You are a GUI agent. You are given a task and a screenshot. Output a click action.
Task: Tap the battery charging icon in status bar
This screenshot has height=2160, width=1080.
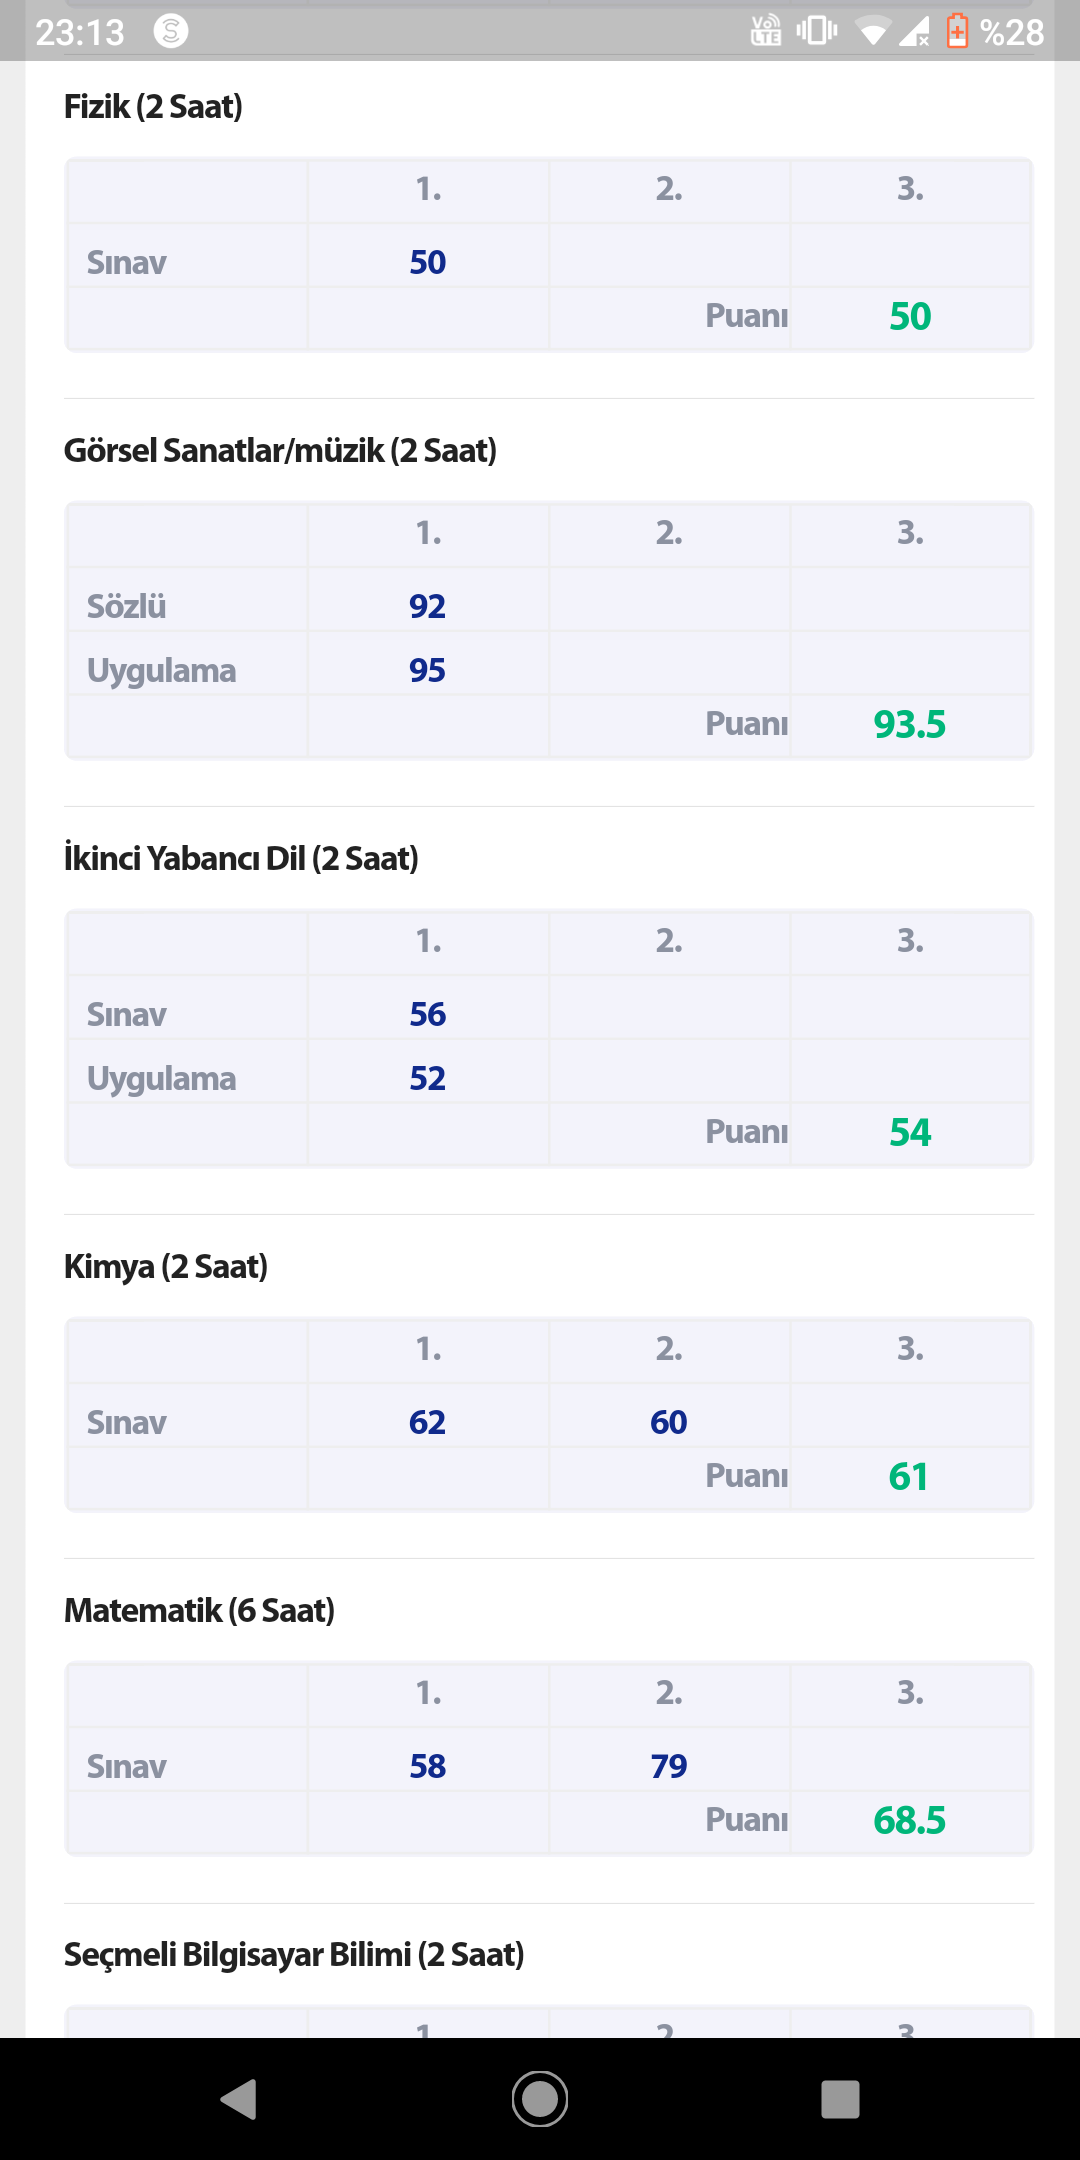tap(957, 32)
